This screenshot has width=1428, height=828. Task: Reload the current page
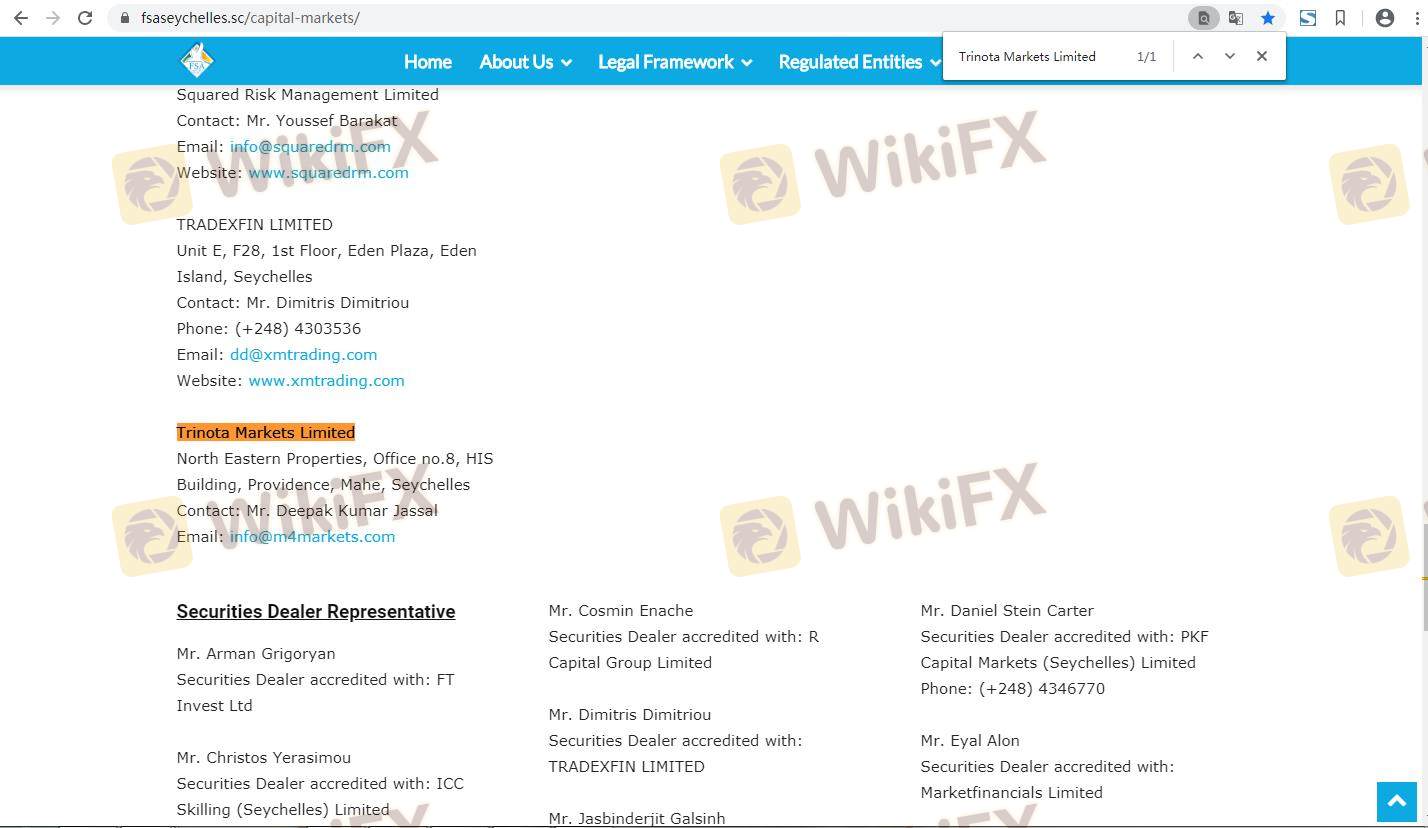[85, 18]
